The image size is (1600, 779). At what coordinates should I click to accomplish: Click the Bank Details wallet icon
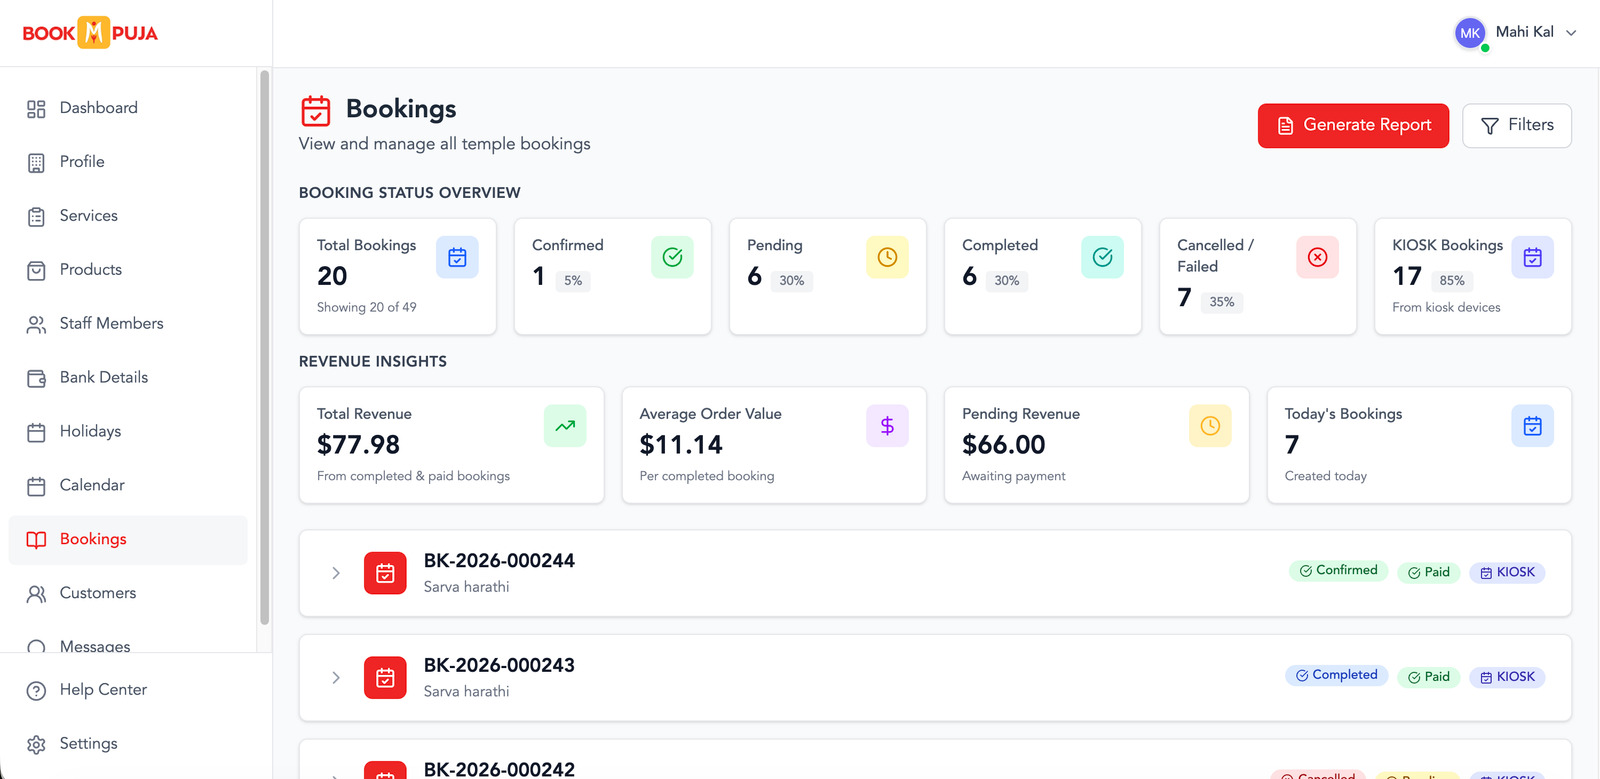tap(36, 378)
